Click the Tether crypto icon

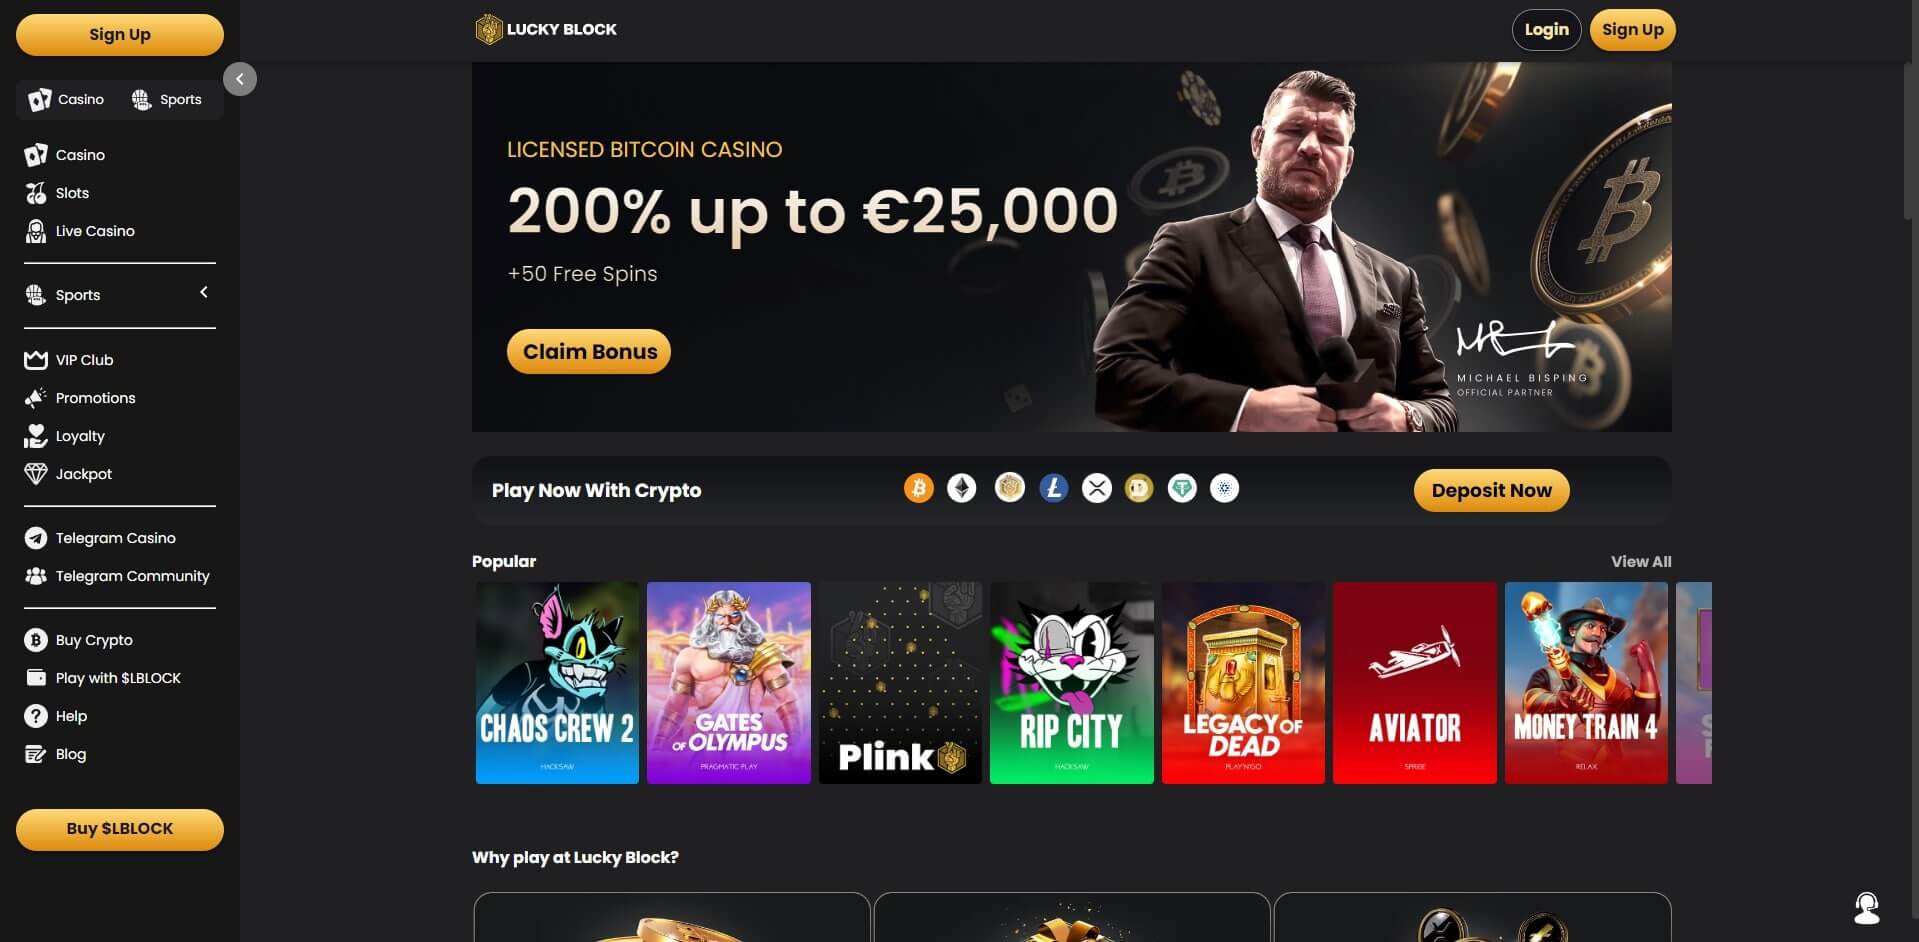point(1182,488)
